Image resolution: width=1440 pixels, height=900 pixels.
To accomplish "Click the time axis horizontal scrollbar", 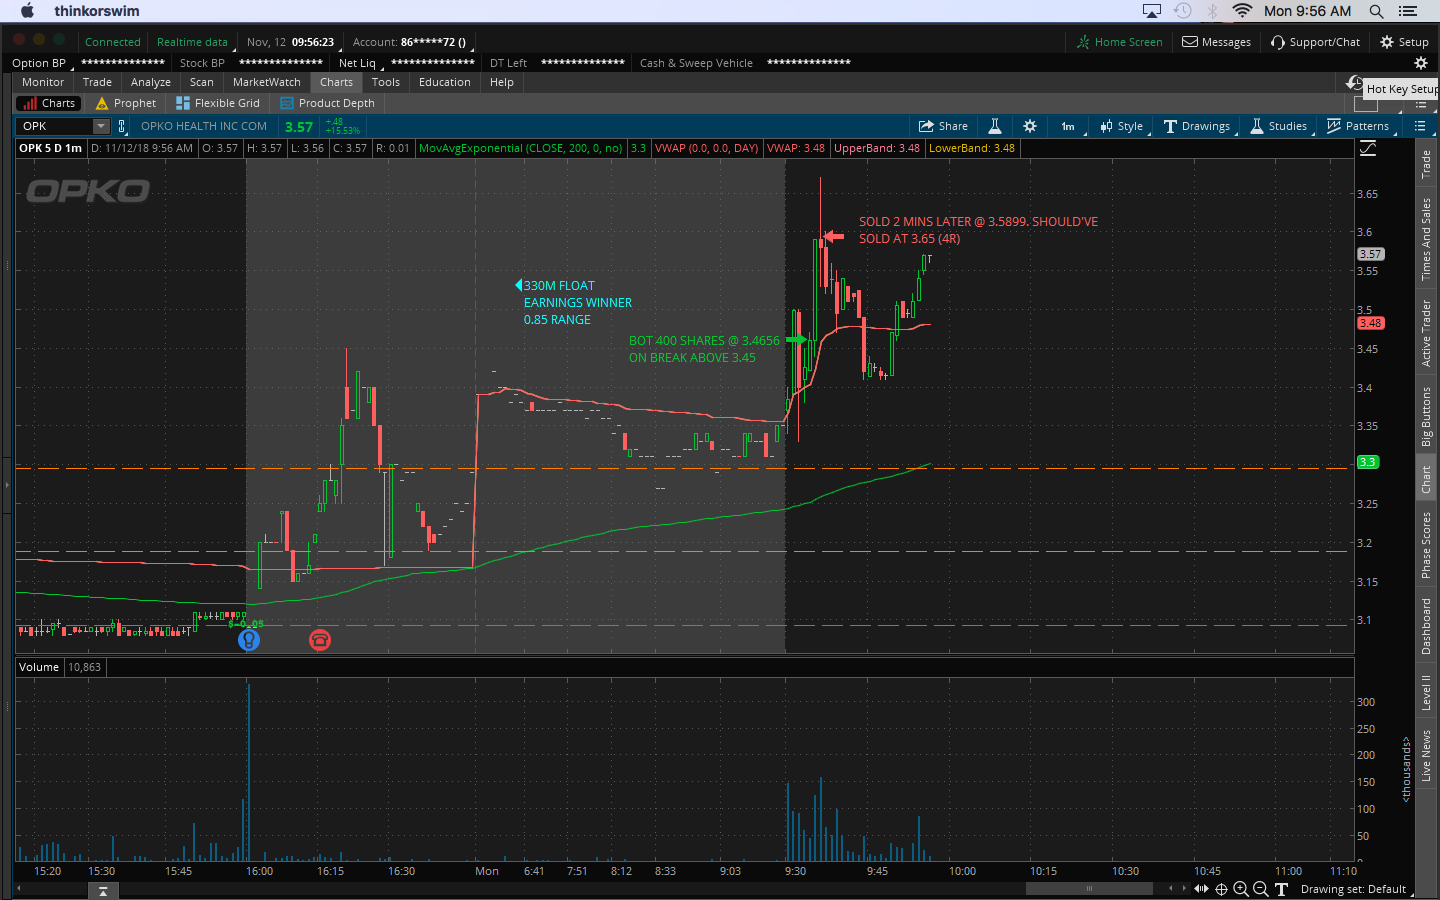I will (1090, 888).
